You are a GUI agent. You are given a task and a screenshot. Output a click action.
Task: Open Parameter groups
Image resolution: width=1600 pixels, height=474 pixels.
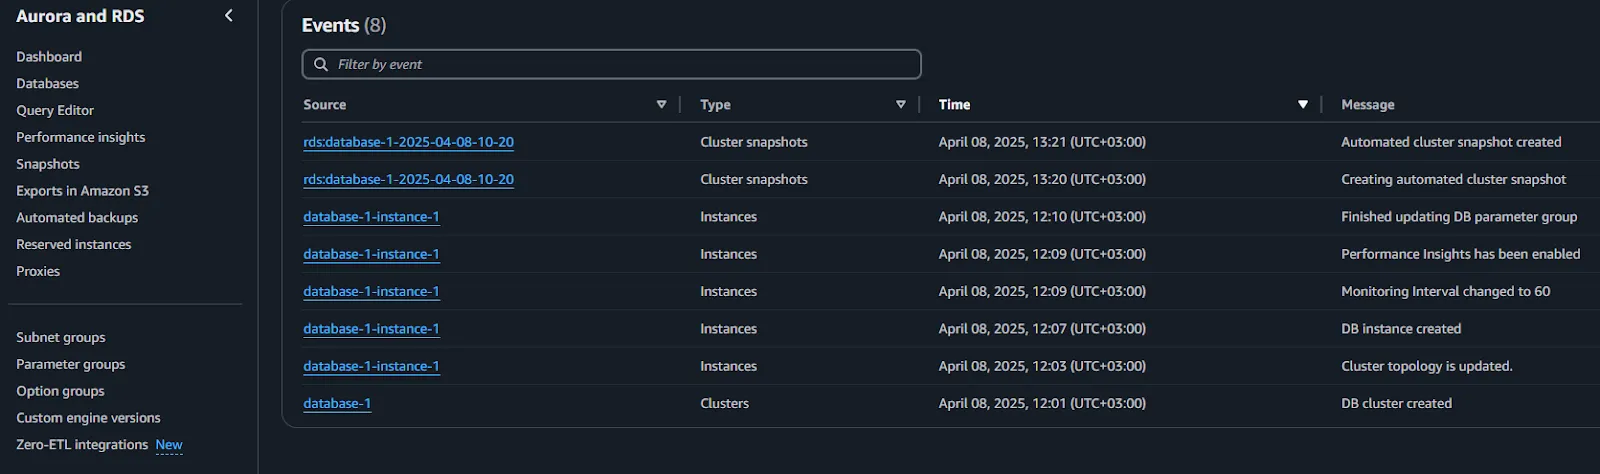[70, 364]
